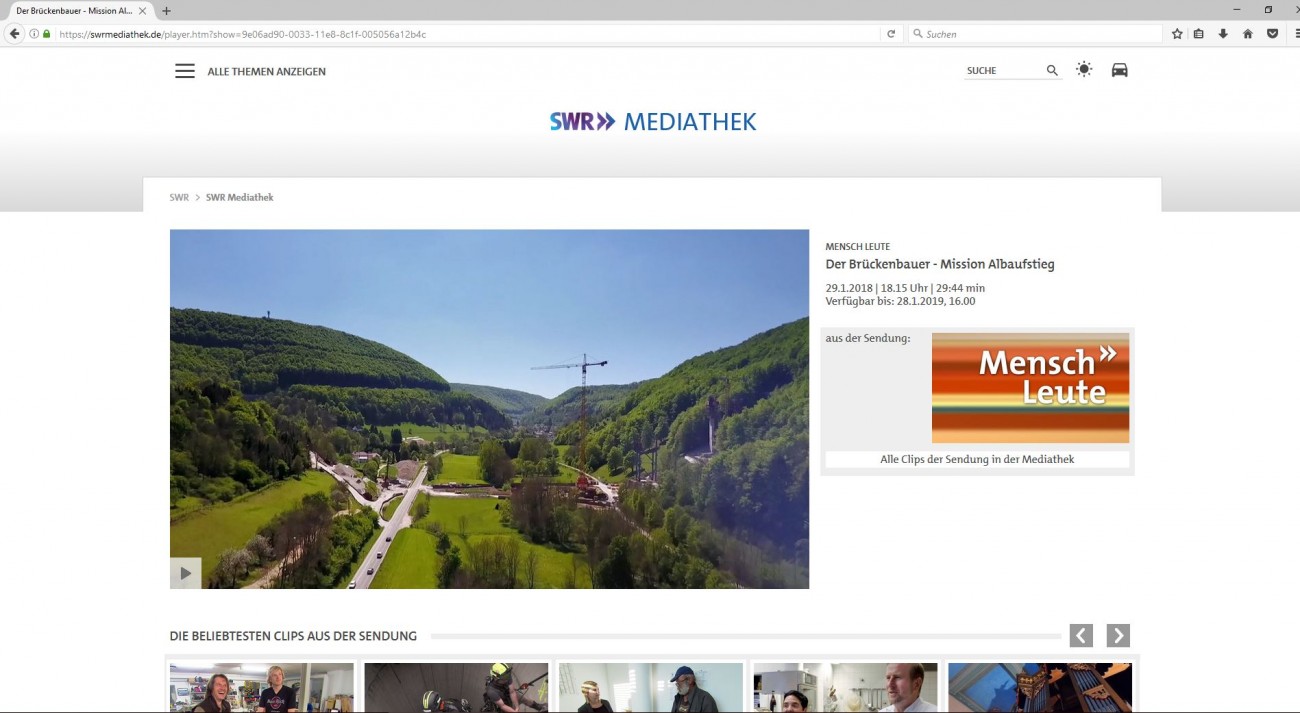Show next popular clips with right arrow

(1118, 636)
